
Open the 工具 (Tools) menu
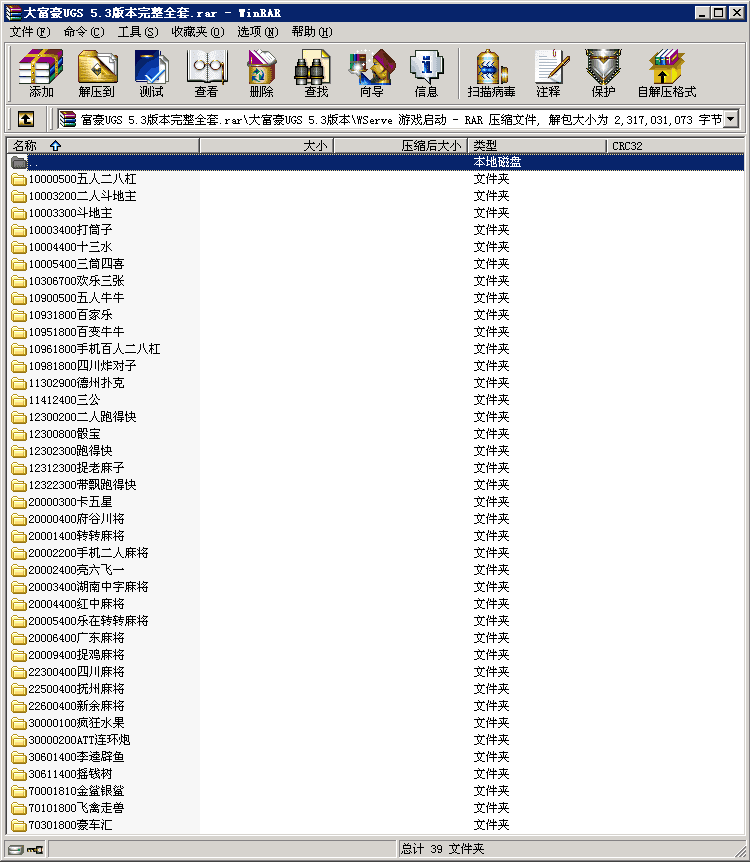(x=137, y=32)
